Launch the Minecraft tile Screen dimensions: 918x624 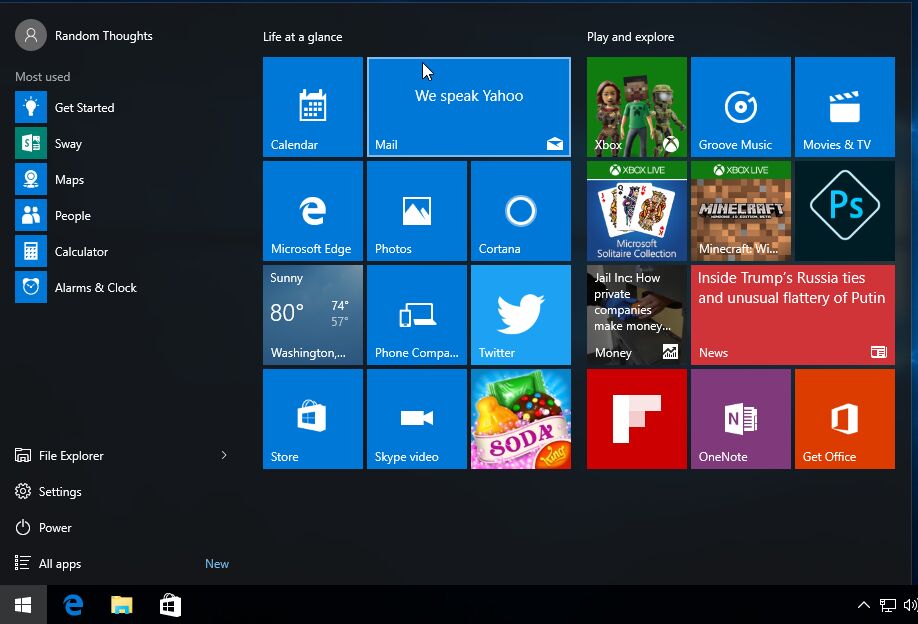[741, 211]
